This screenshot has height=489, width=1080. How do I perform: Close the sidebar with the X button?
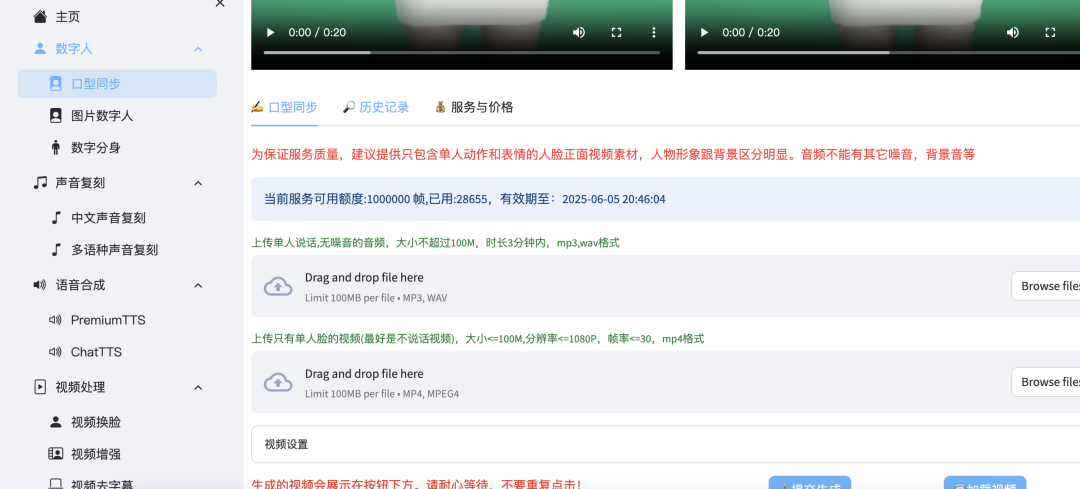click(x=220, y=3)
